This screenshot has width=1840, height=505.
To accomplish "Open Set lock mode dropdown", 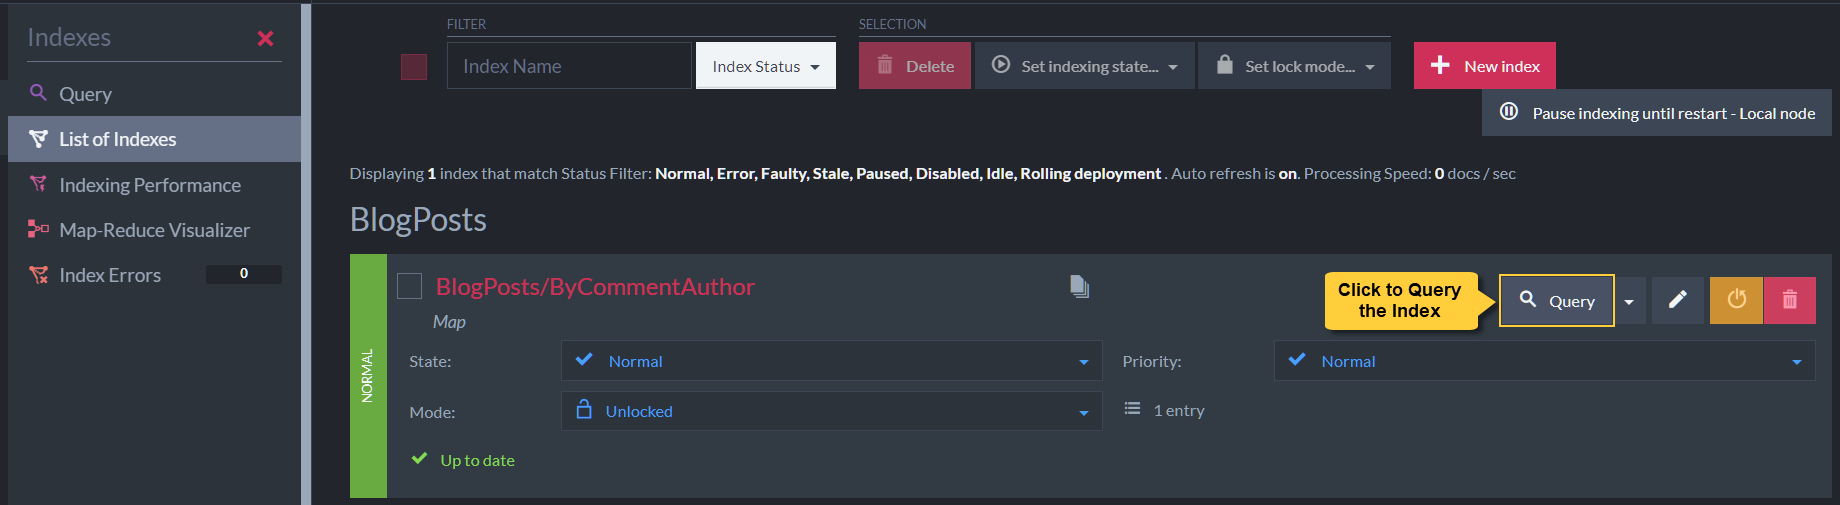I will click(x=1295, y=66).
